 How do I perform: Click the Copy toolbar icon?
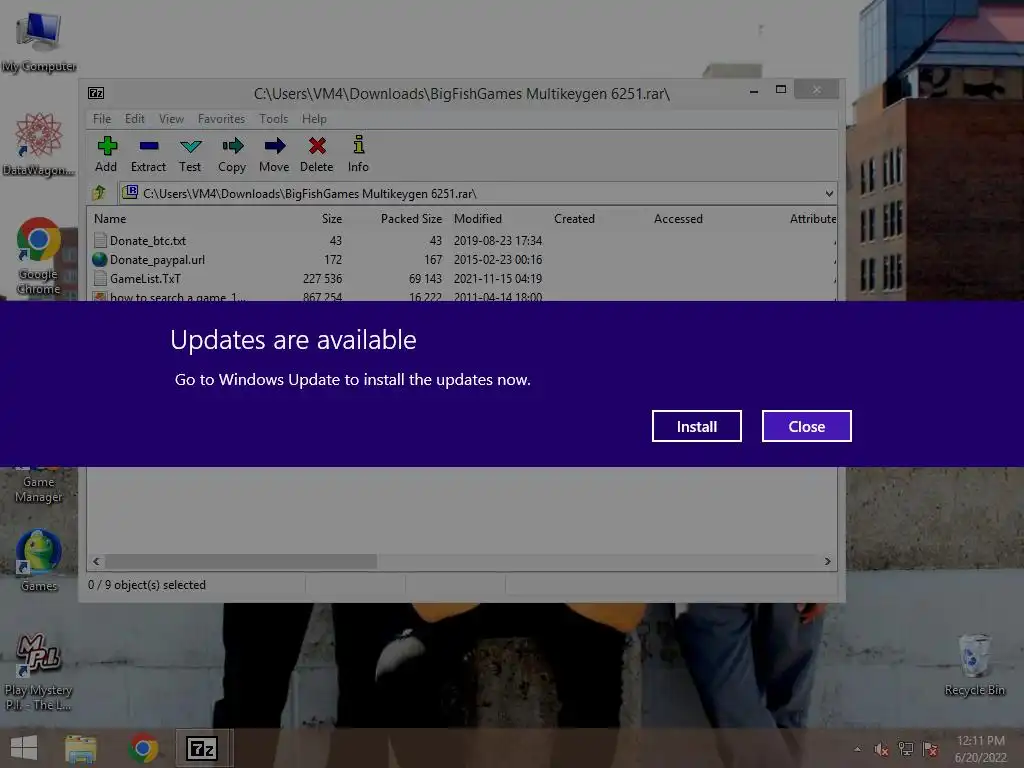click(x=232, y=145)
